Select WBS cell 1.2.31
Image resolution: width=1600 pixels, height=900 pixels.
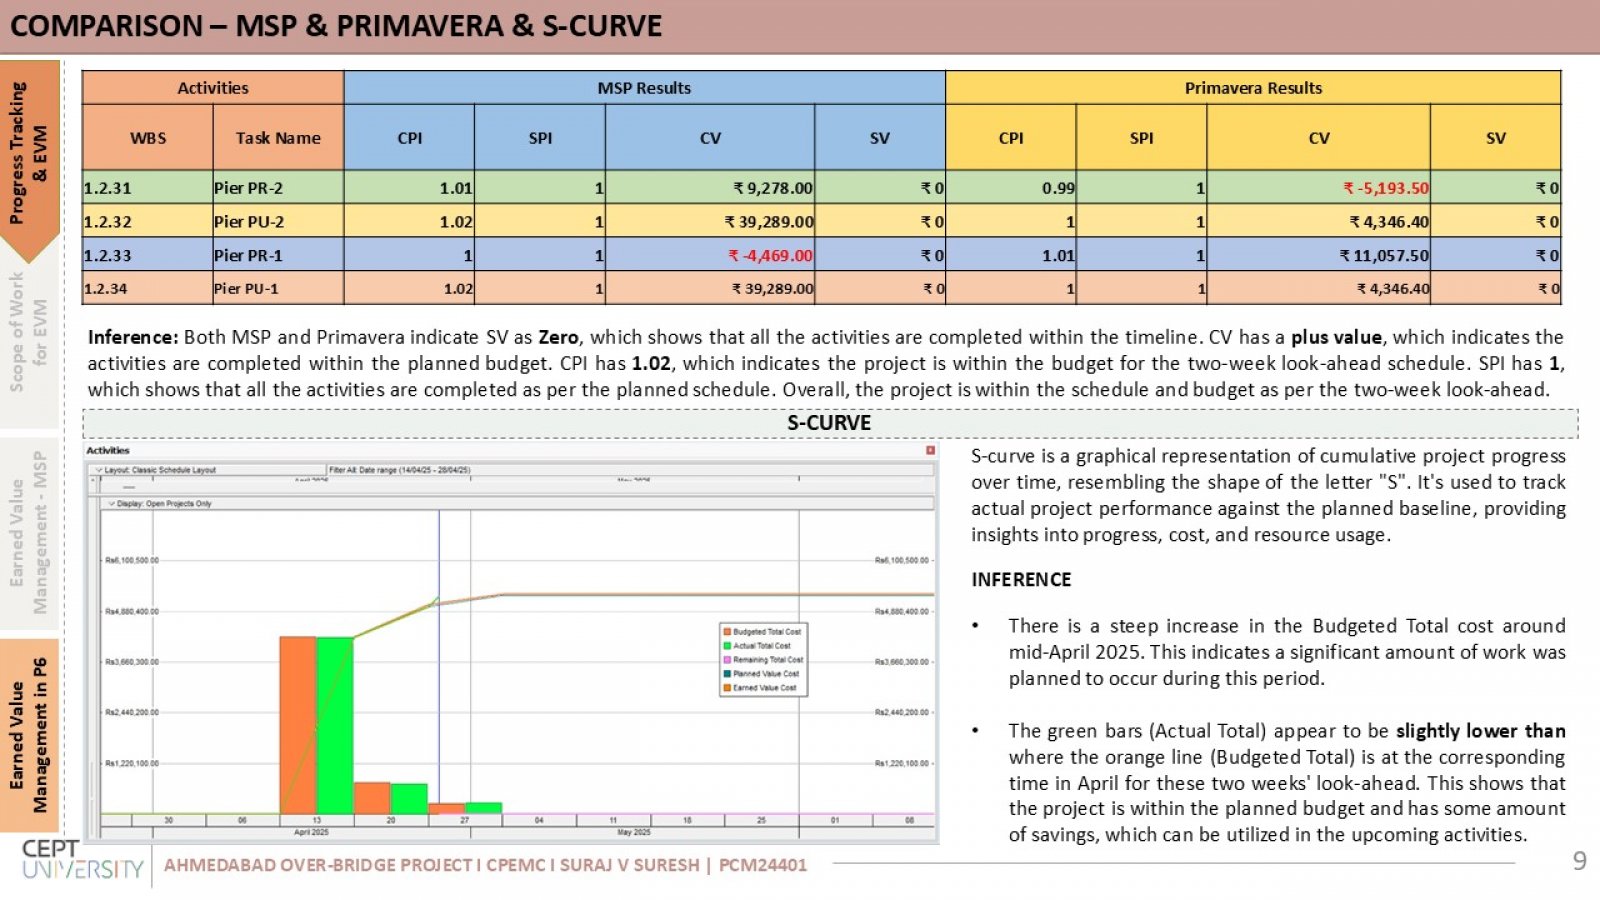point(147,188)
